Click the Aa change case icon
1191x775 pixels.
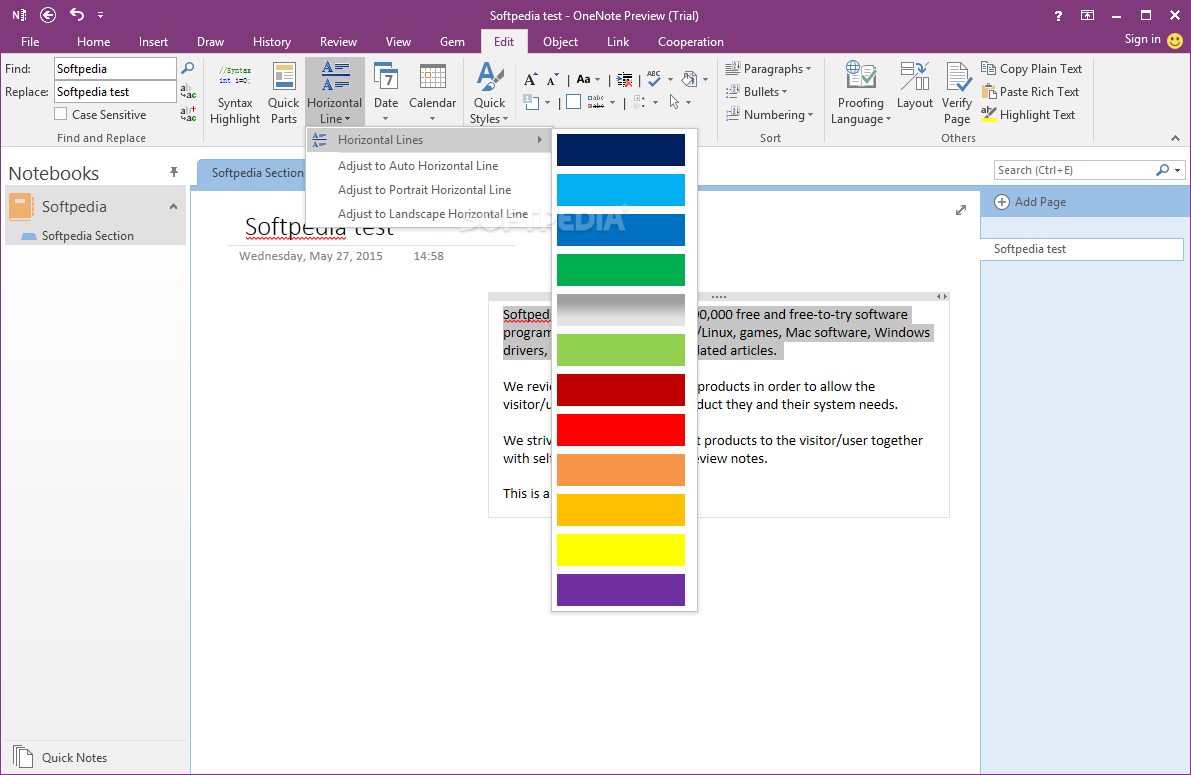(x=583, y=79)
